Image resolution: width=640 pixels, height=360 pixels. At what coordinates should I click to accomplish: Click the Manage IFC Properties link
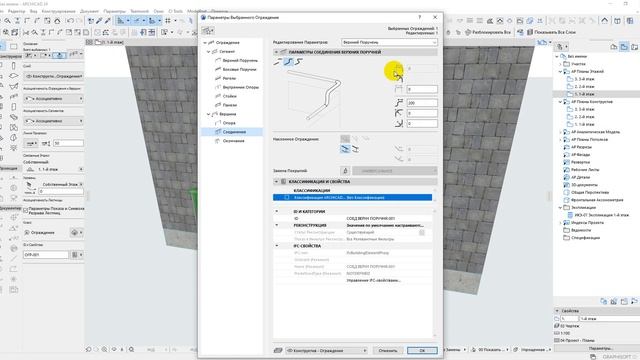pyautogui.click(x=373, y=280)
